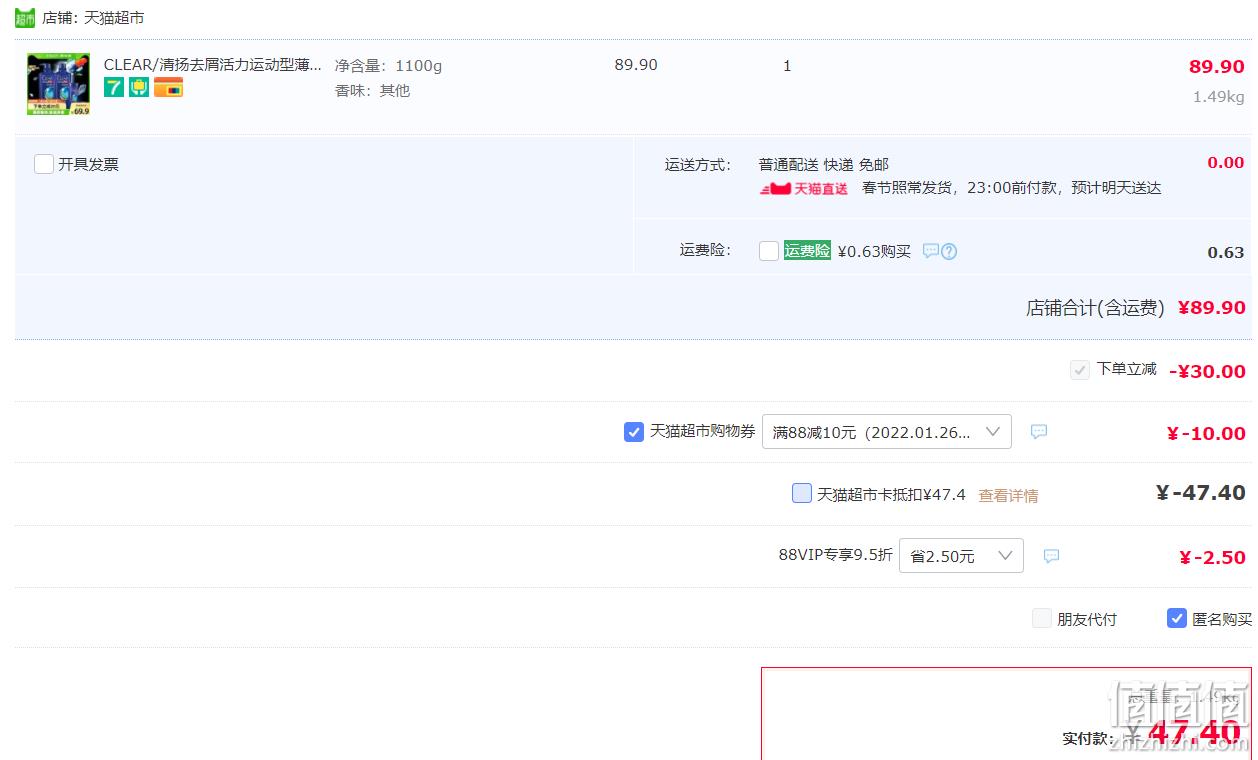This screenshot has height=760, width=1258.
Task: Open the question mark help icon for 运费险
Action: 949,251
